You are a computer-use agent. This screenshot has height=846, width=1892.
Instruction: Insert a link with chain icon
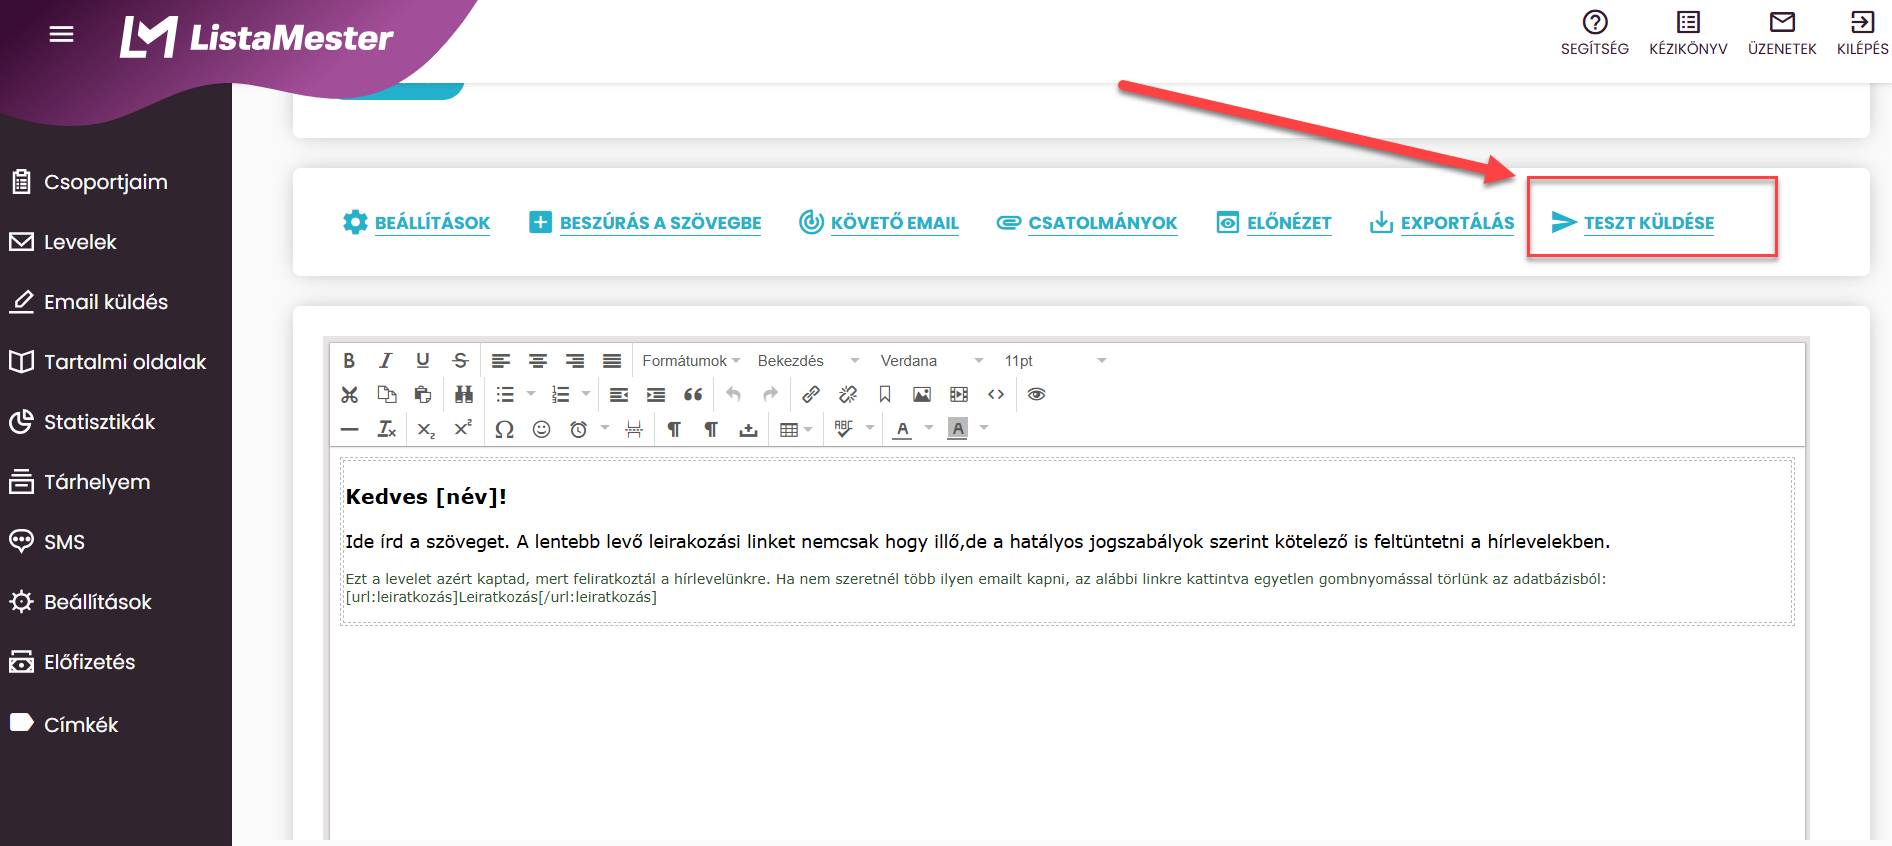[811, 395]
